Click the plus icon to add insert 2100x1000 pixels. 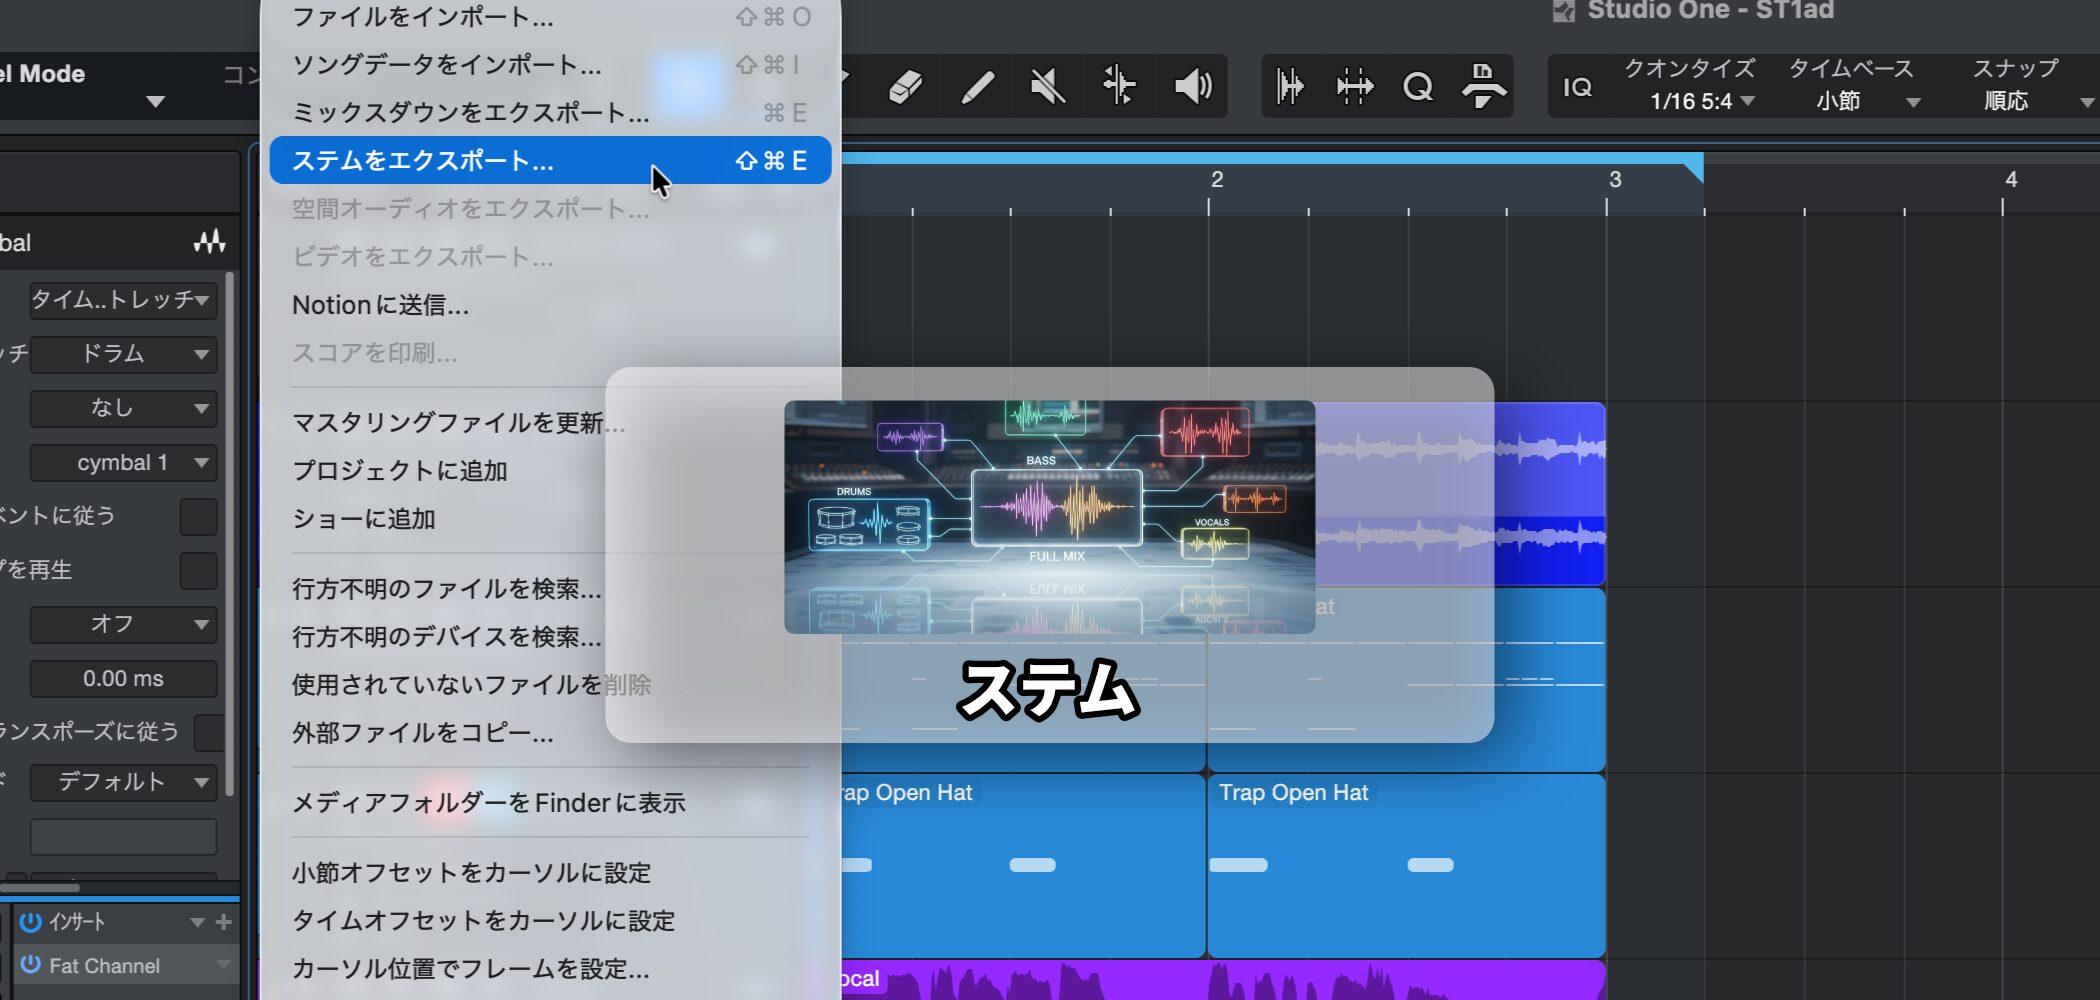(224, 922)
